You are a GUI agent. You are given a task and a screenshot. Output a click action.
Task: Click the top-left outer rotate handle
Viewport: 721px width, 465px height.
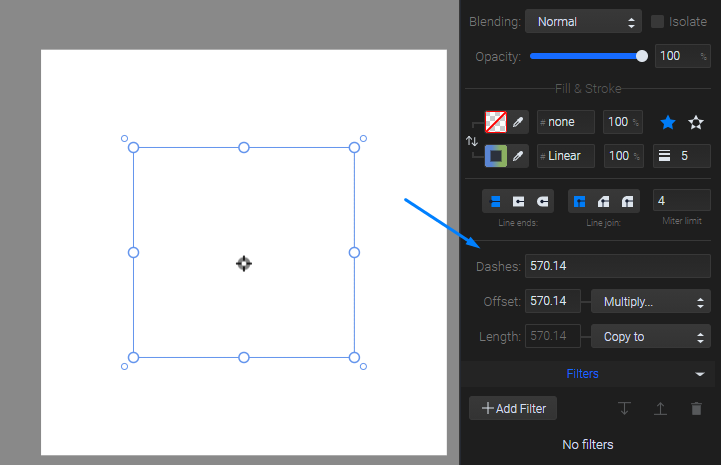(x=124, y=138)
